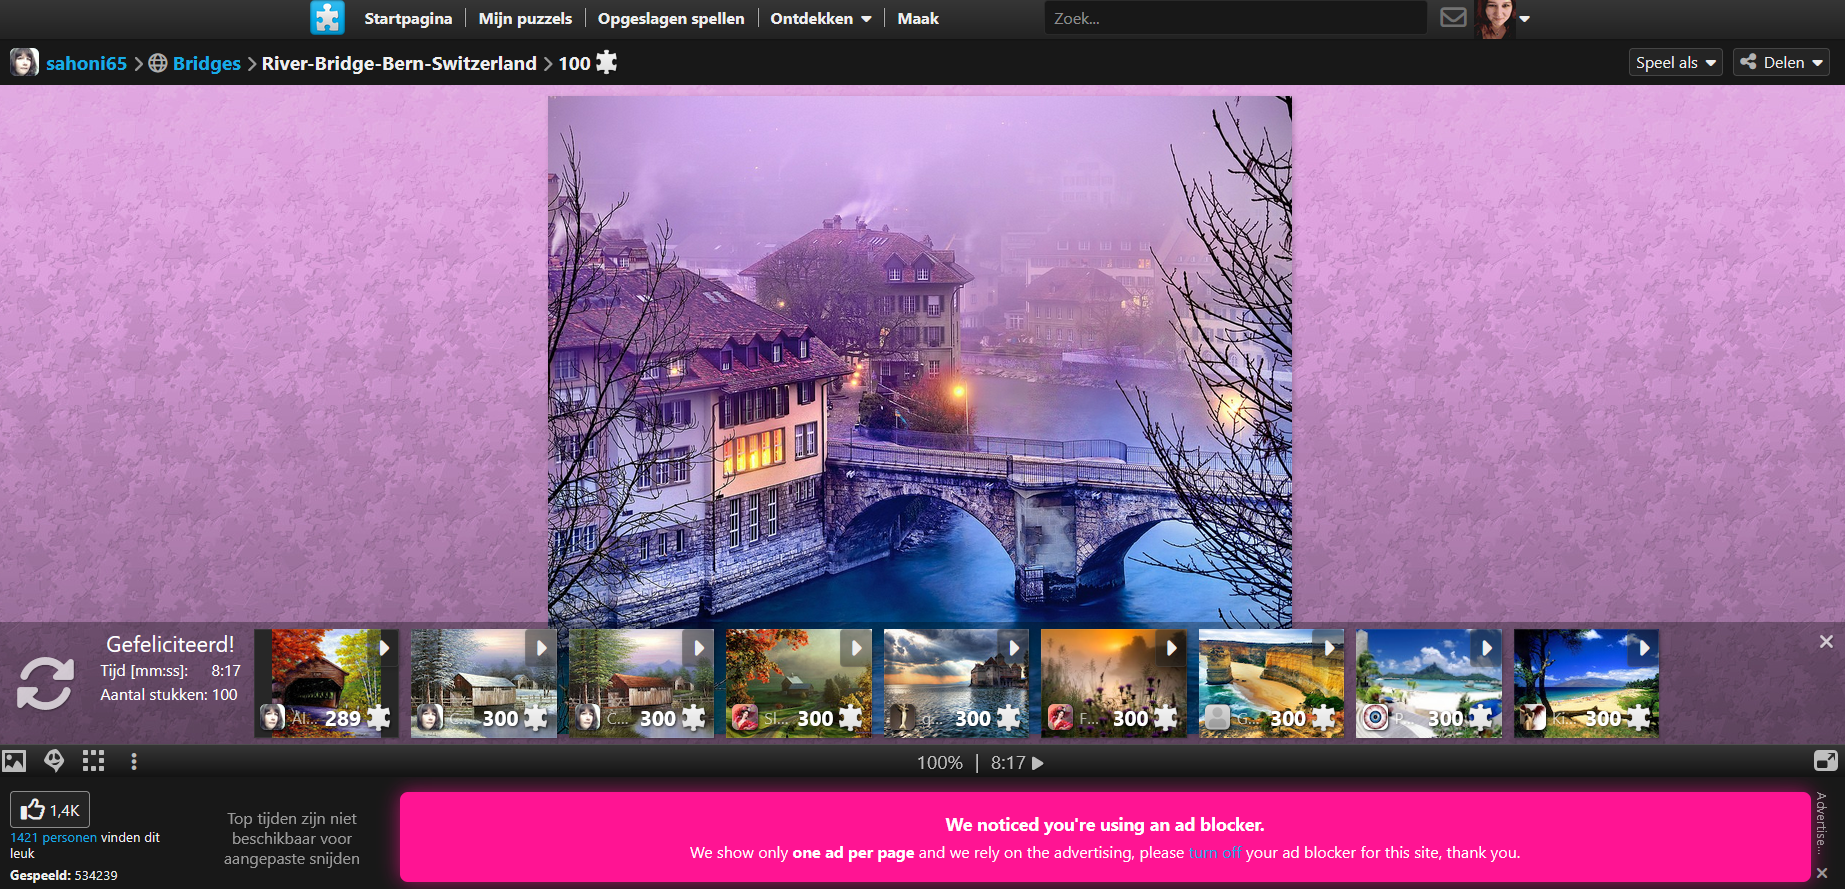The image size is (1845, 889).
Task: Show the puzzle image preview icon
Action: point(14,761)
